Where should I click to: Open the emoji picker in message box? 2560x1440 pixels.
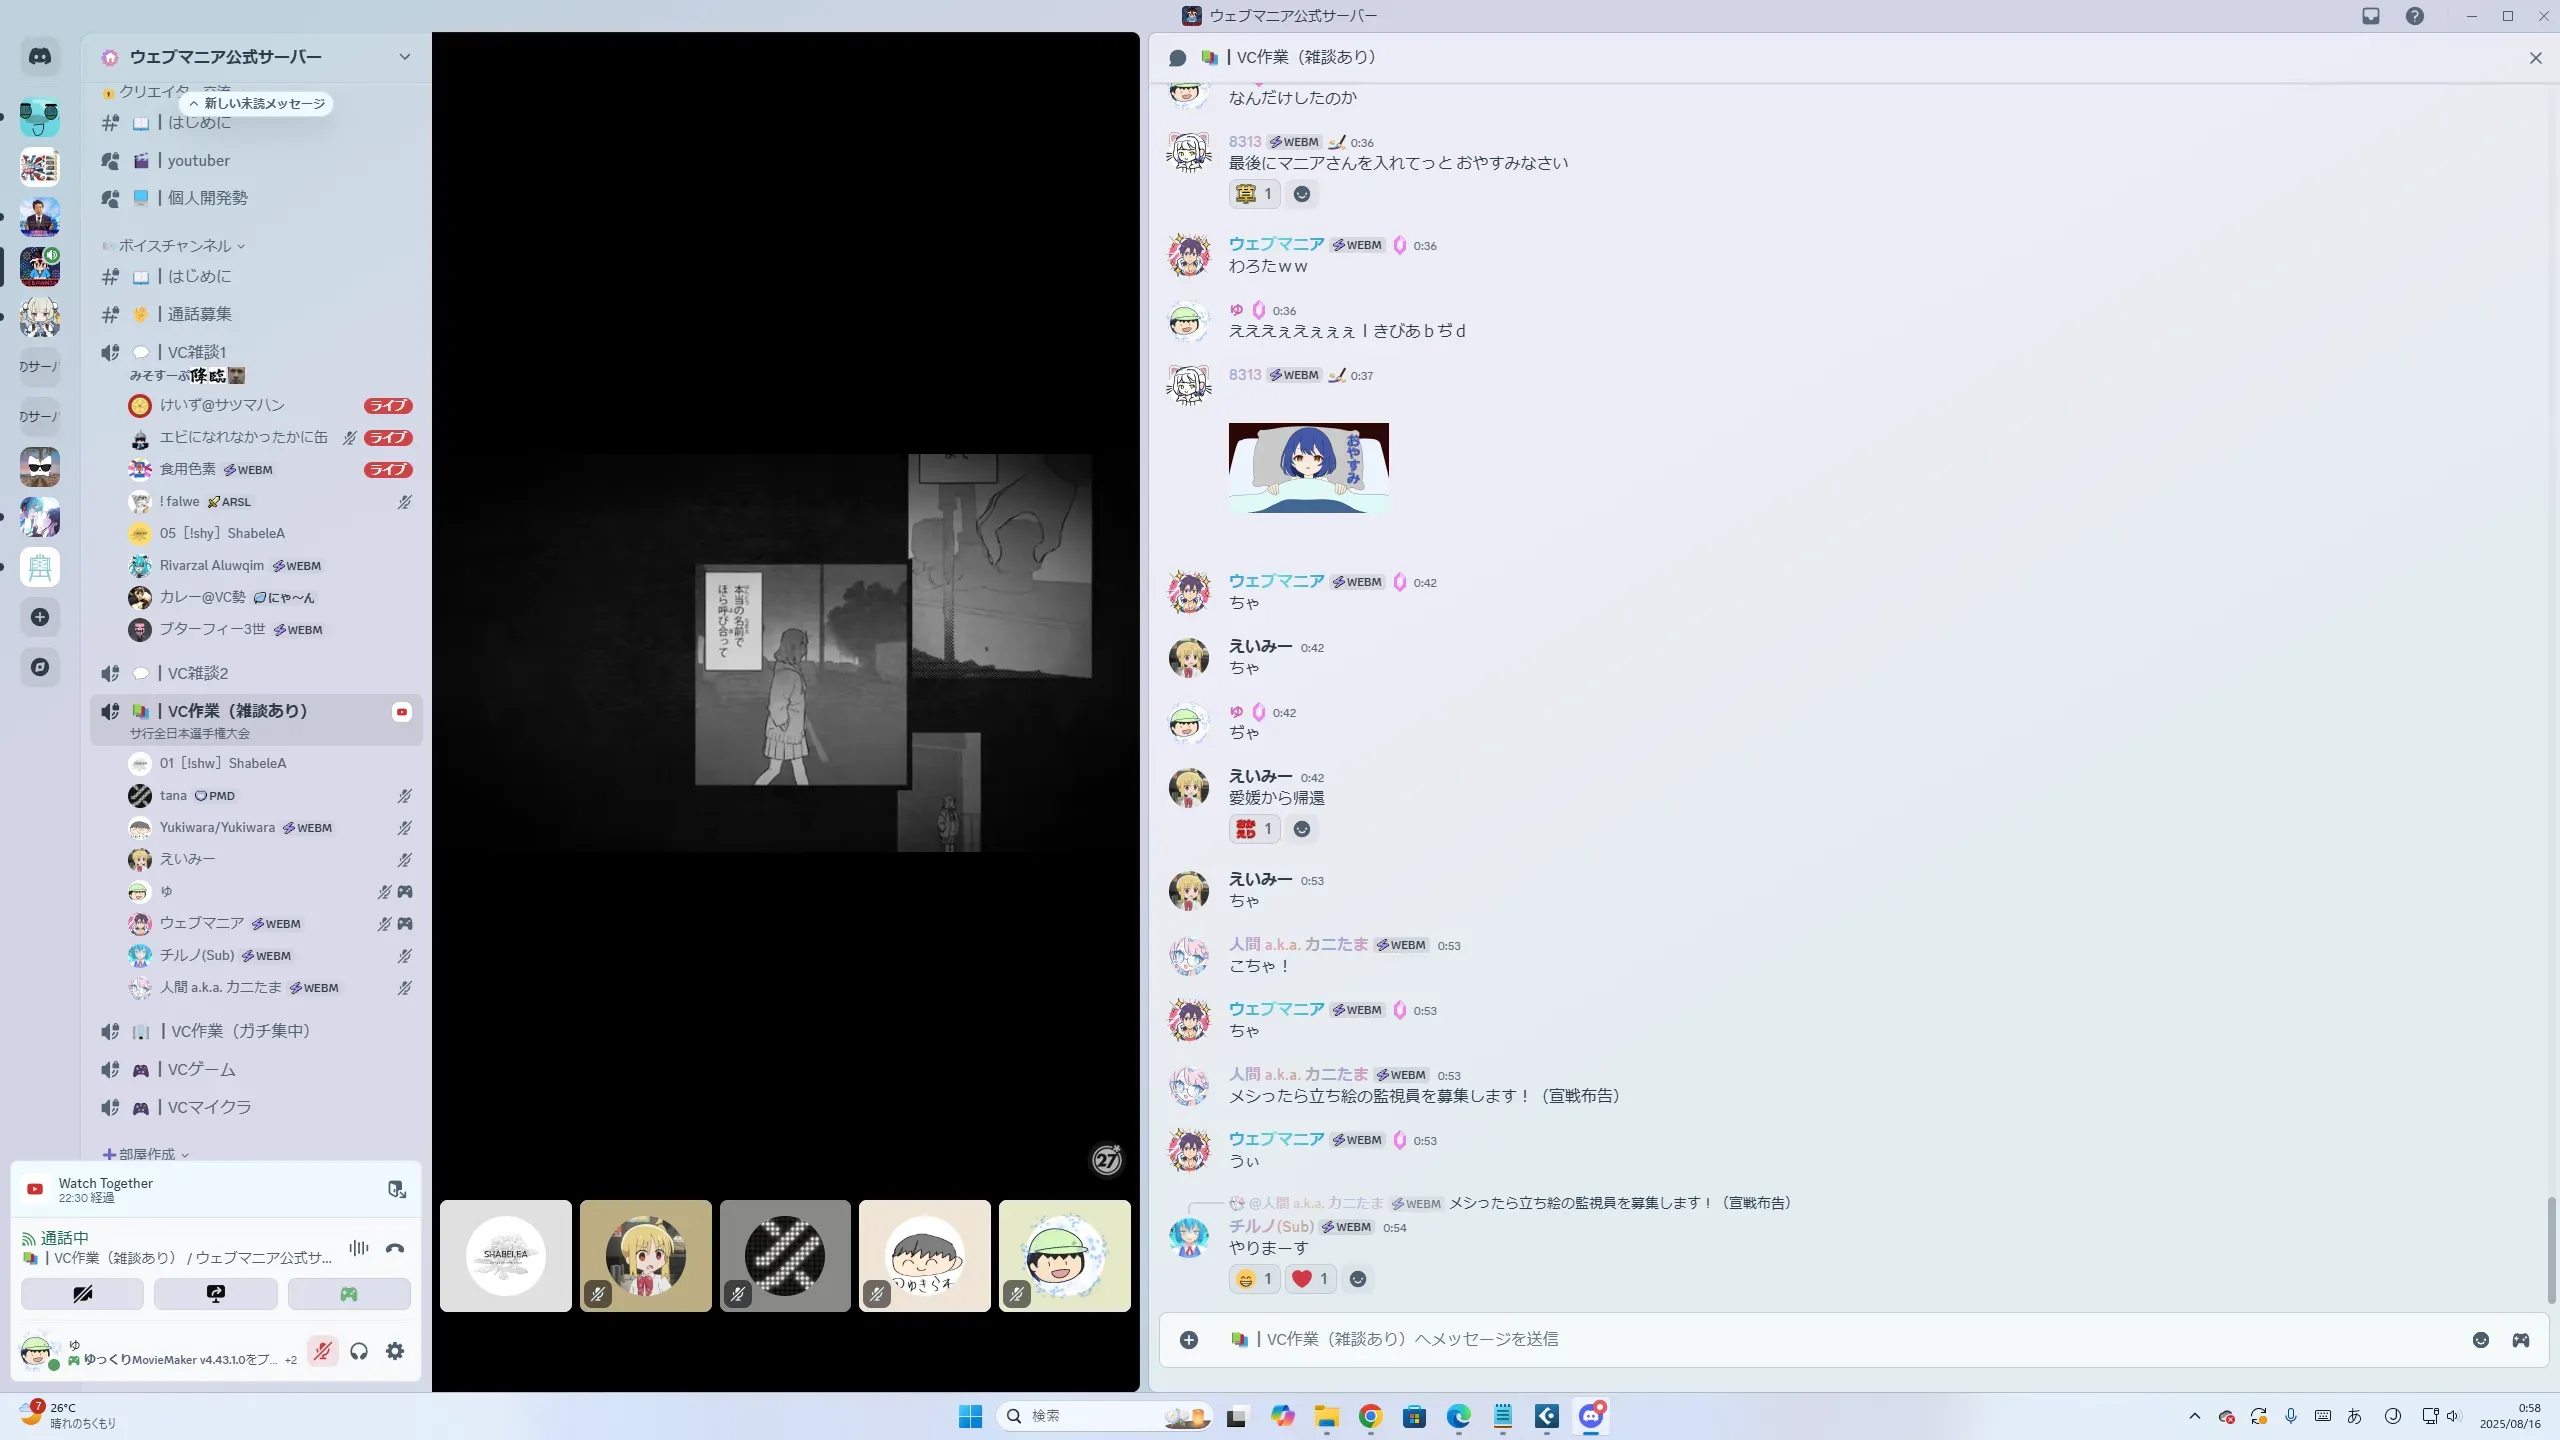pos(2481,1340)
